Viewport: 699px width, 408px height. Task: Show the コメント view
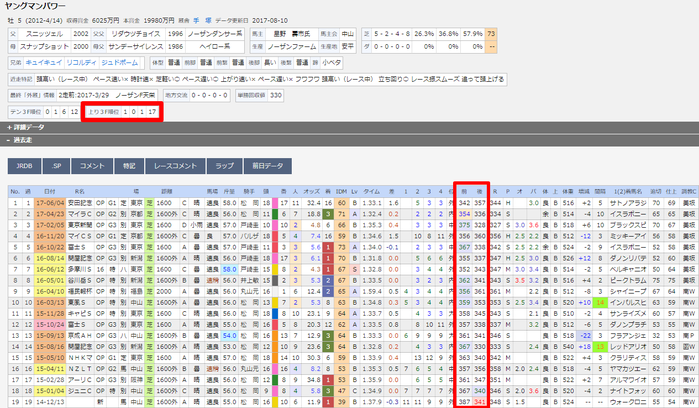point(92,166)
